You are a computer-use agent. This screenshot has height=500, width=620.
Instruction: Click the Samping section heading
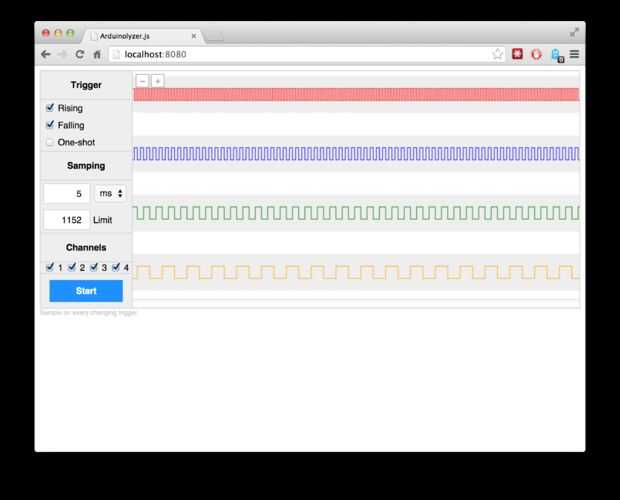click(86, 166)
